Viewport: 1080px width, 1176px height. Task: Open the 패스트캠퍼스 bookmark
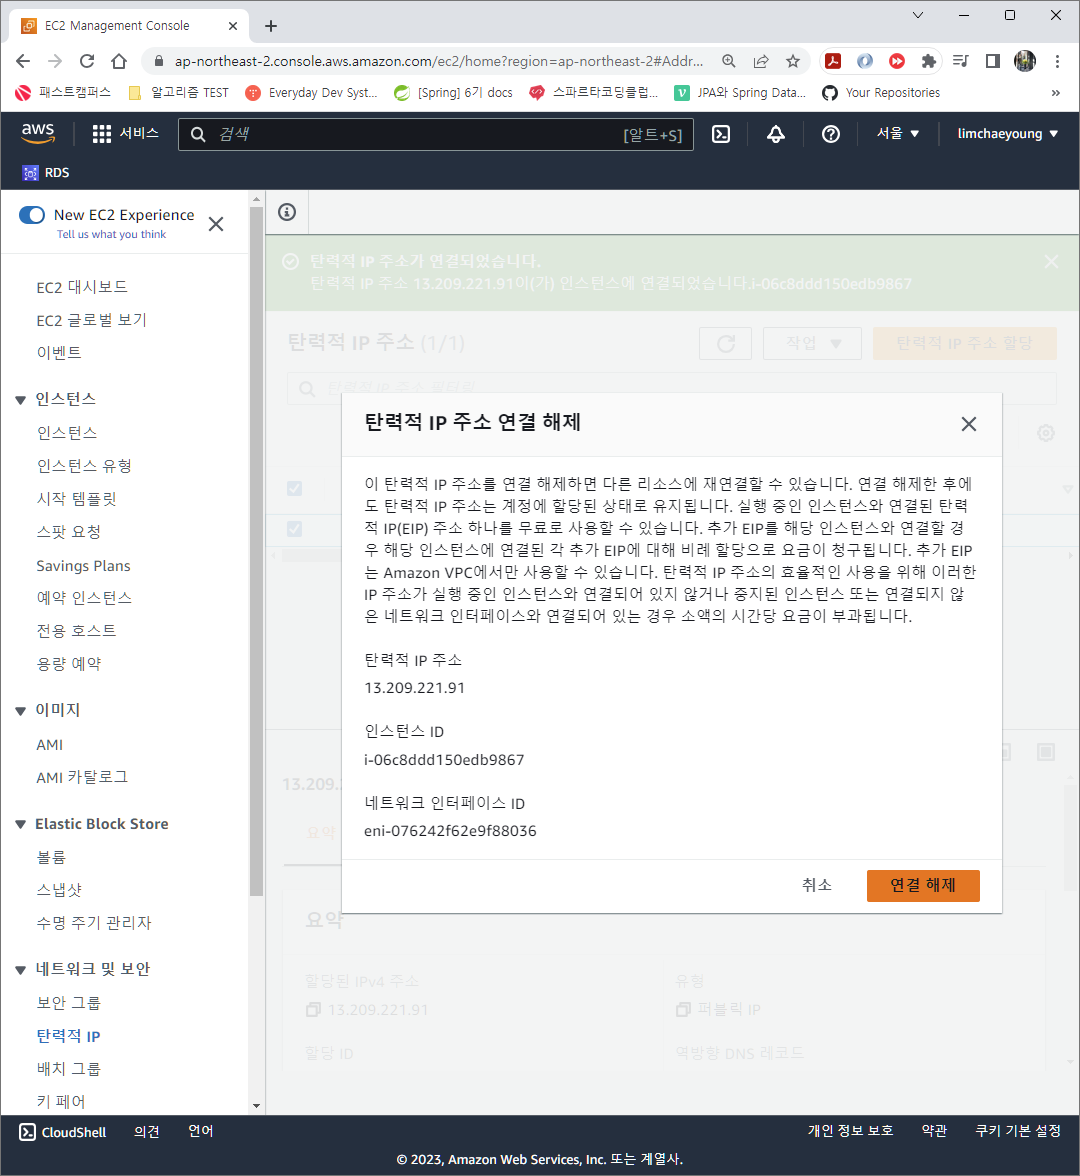click(63, 93)
